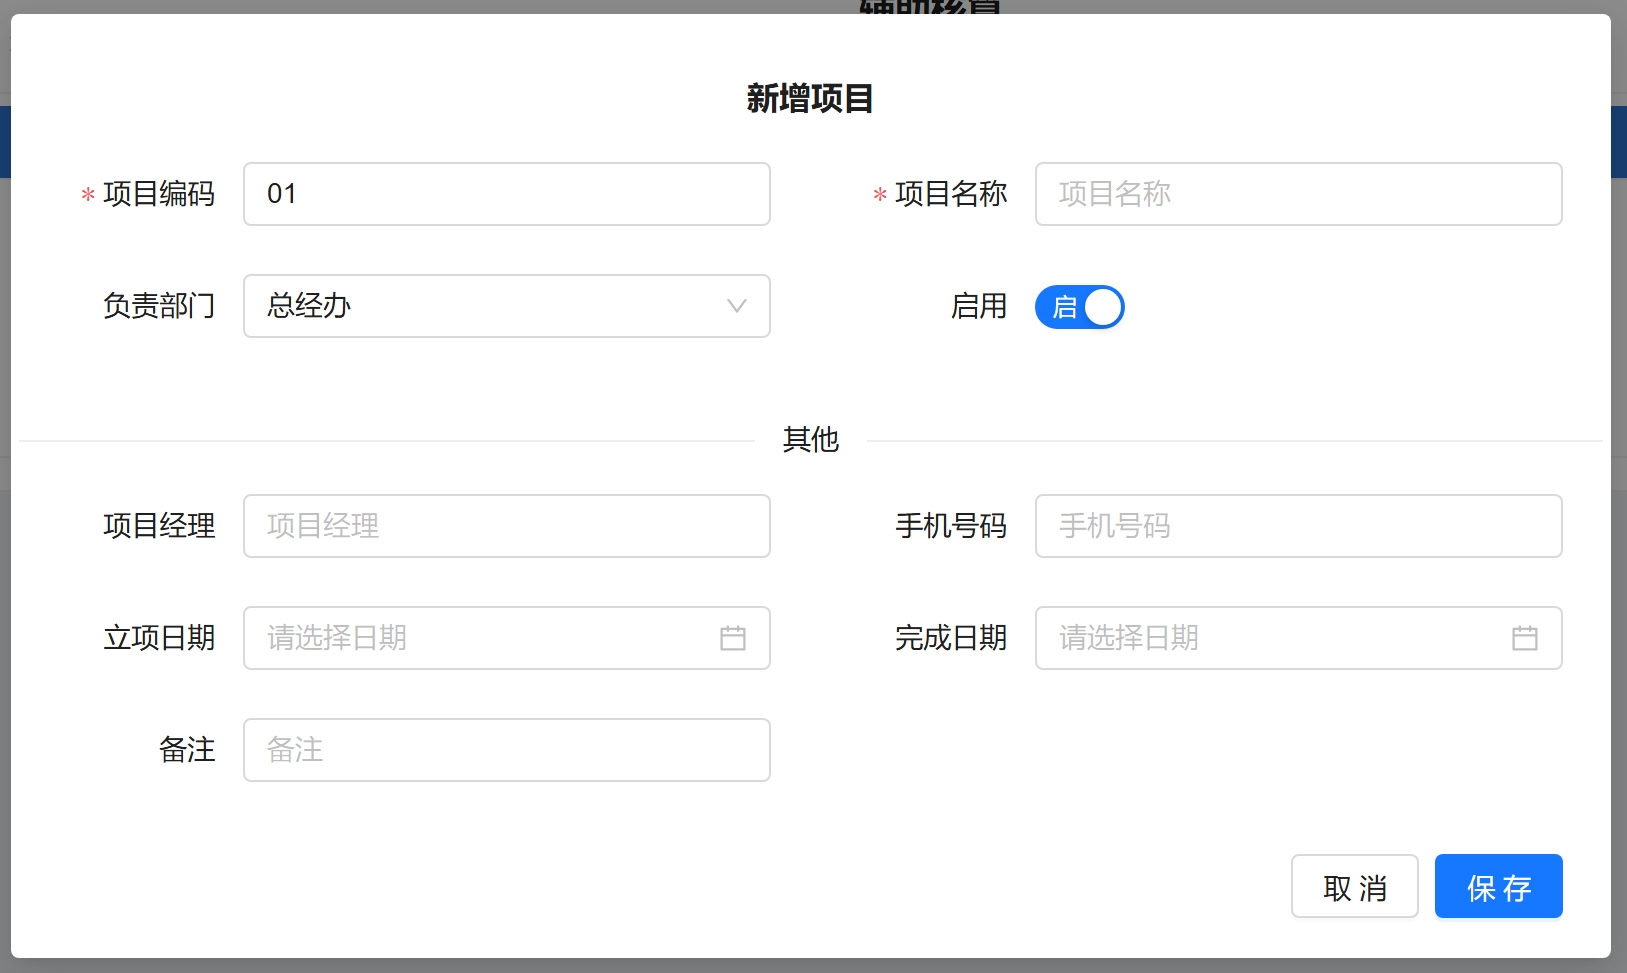The image size is (1627, 973).
Task: Click the calendar icon in 完成日期 field
Action: [x=1524, y=638]
